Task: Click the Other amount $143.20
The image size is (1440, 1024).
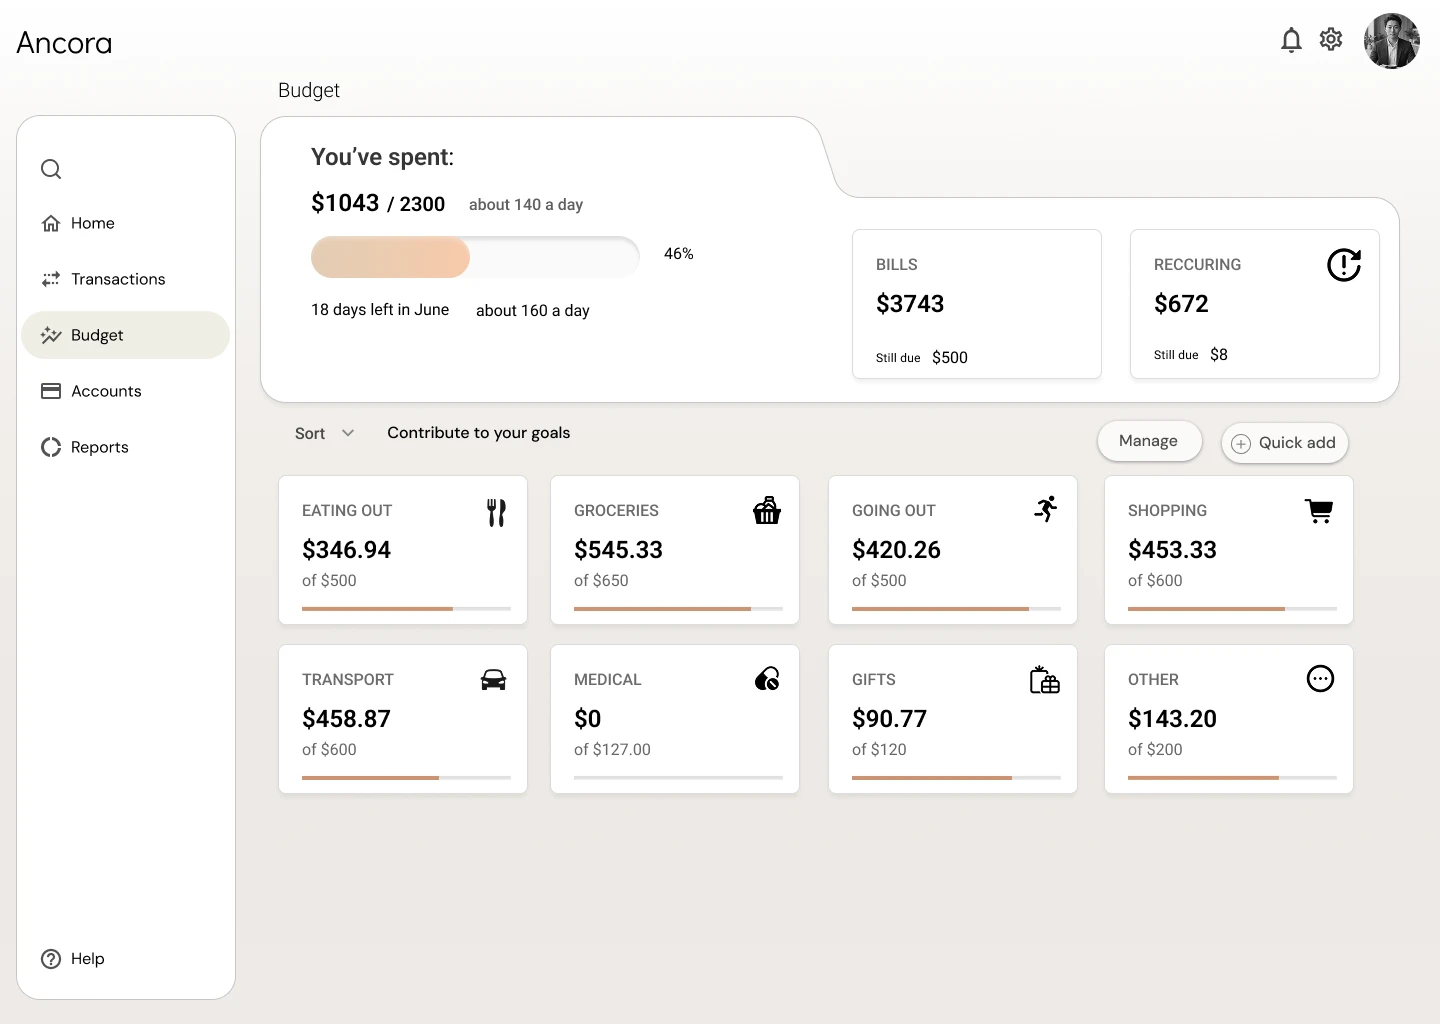Action: point(1173,719)
